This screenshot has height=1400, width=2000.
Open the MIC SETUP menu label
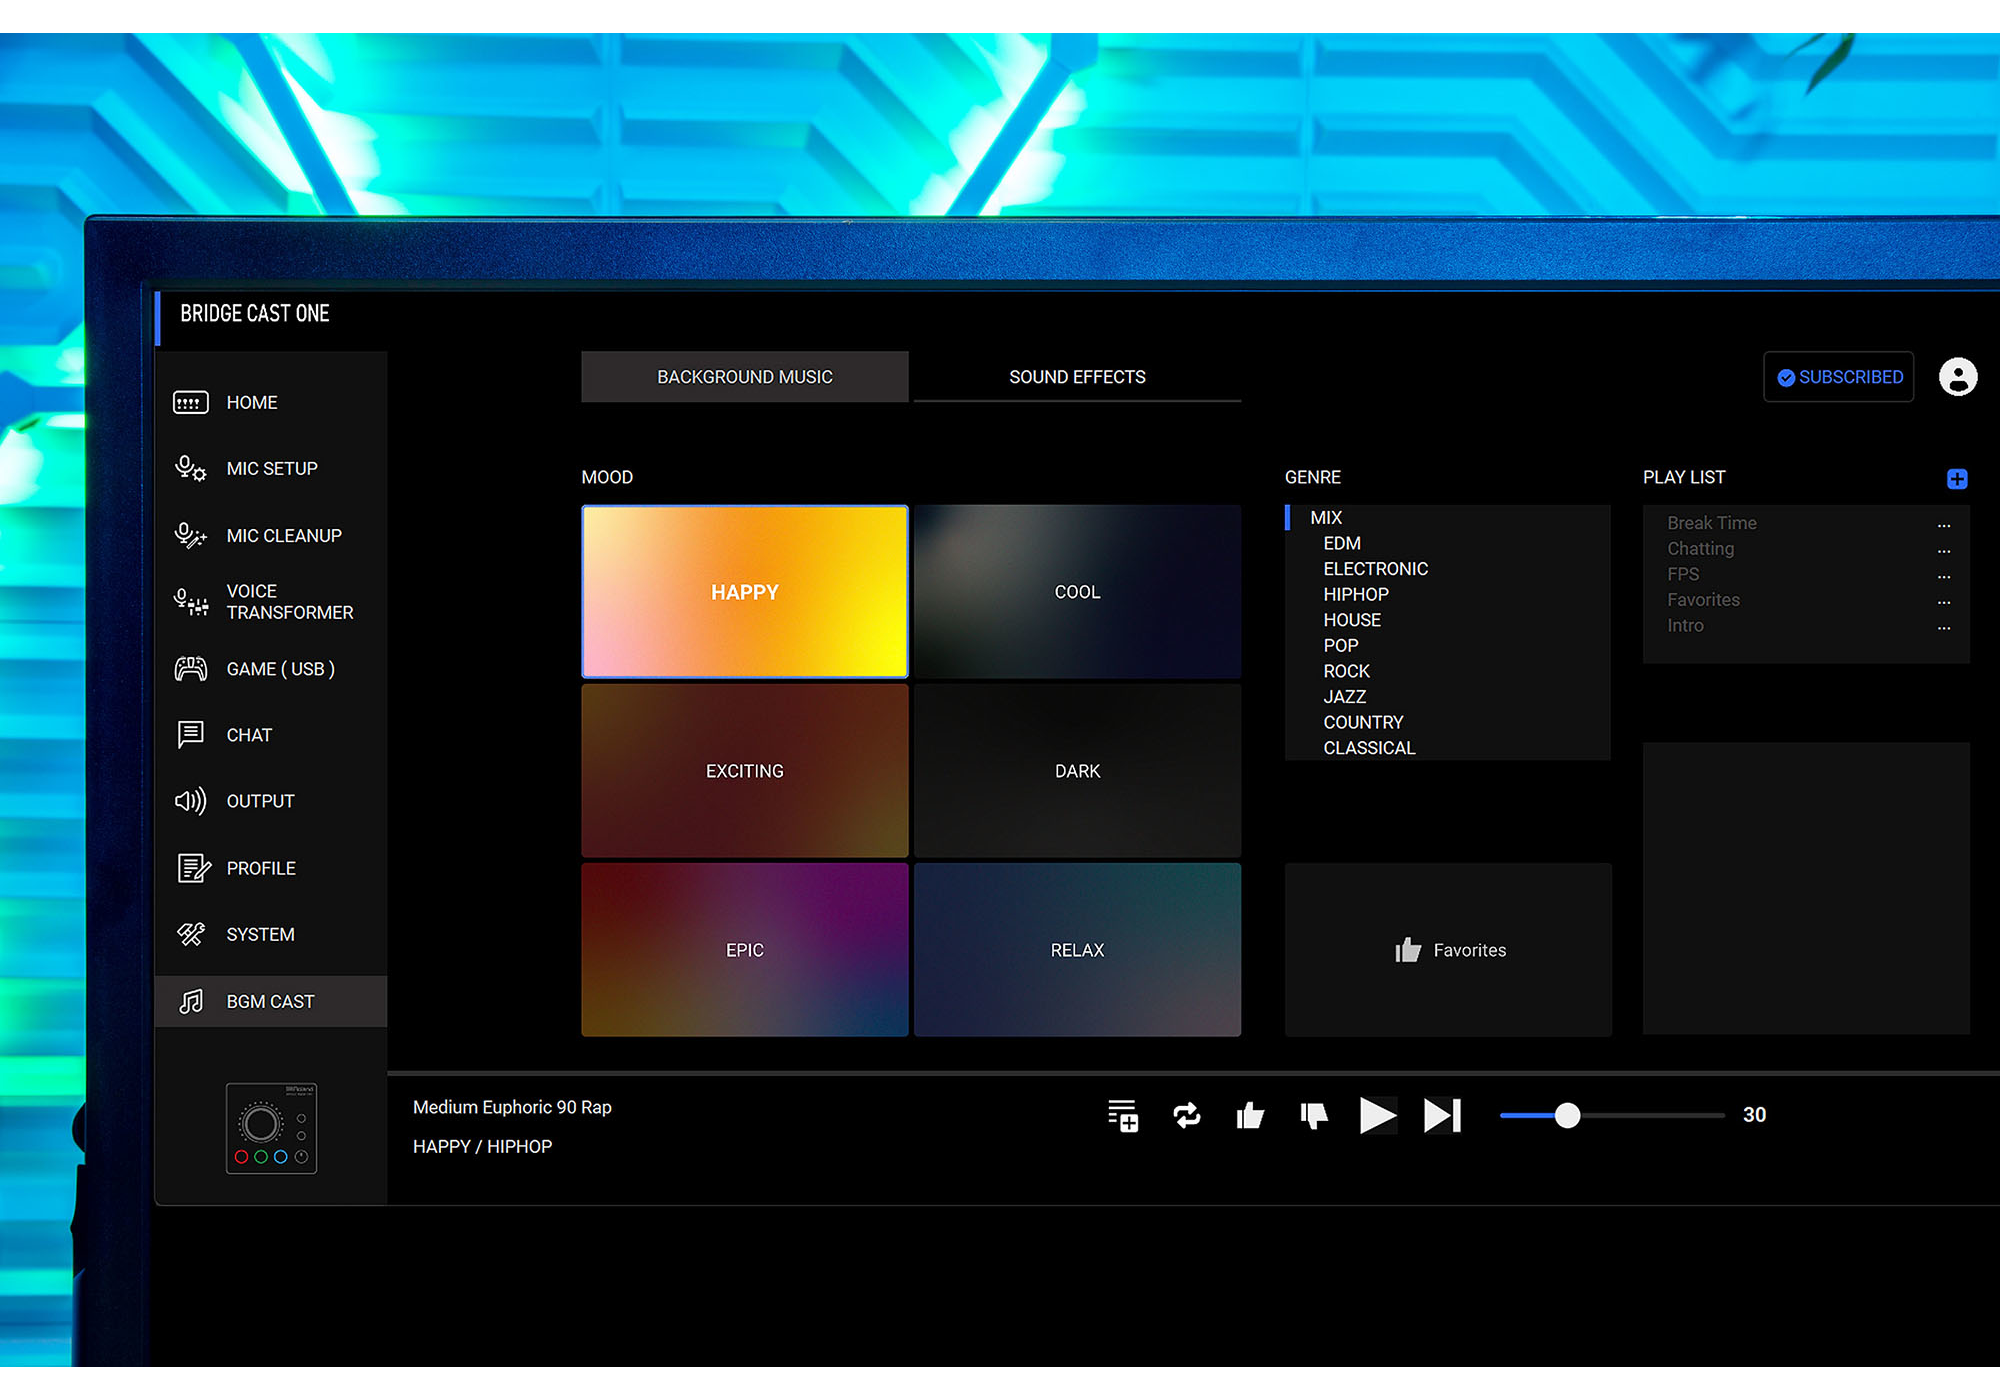point(272,469)
